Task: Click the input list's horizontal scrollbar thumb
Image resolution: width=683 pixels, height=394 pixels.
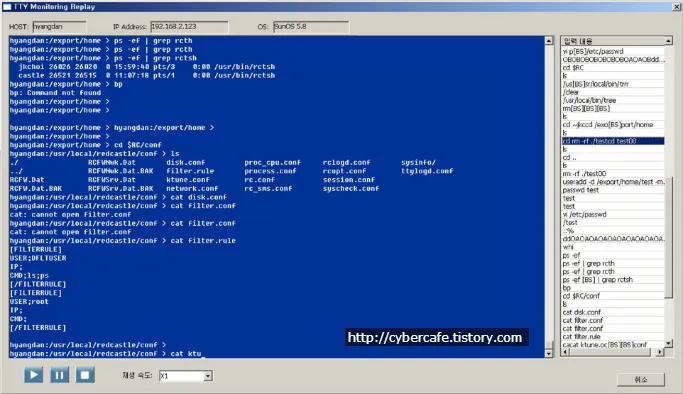Action: pyautogui.click(x=610, y=352)
